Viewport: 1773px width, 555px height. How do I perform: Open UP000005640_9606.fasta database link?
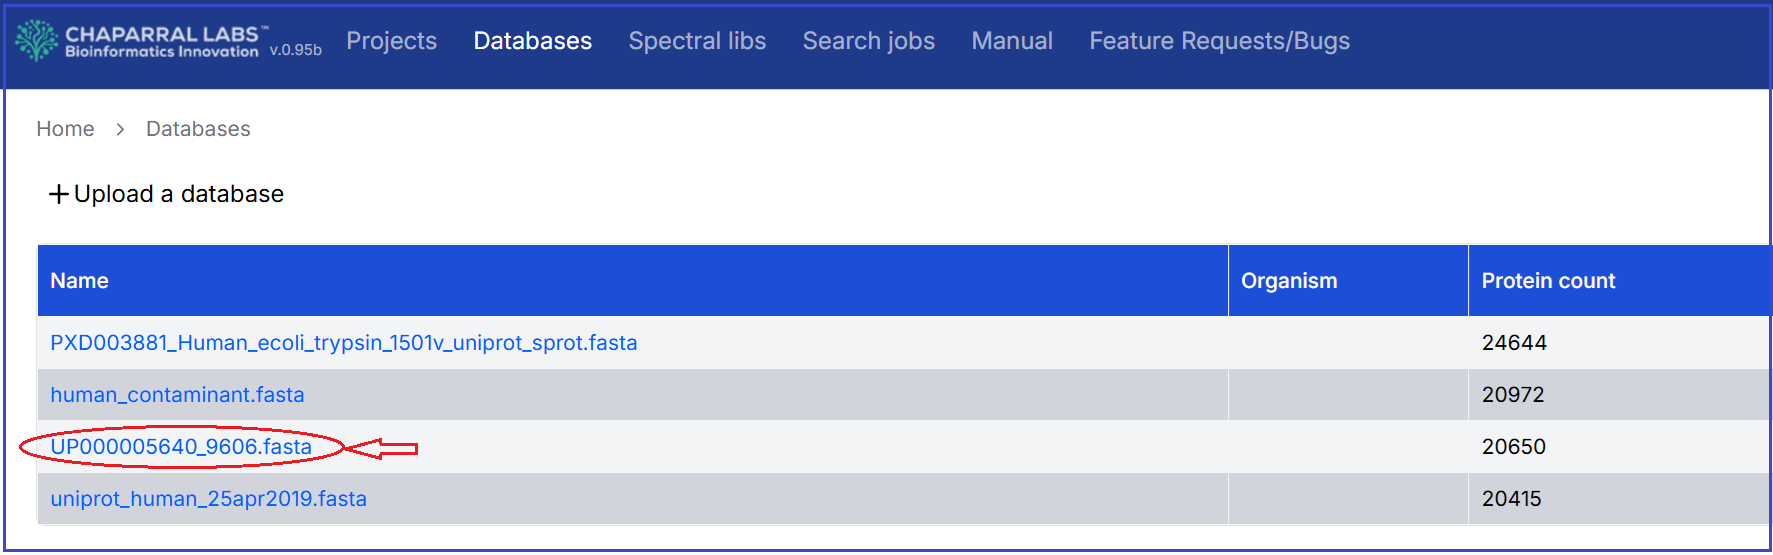point(181,447)
